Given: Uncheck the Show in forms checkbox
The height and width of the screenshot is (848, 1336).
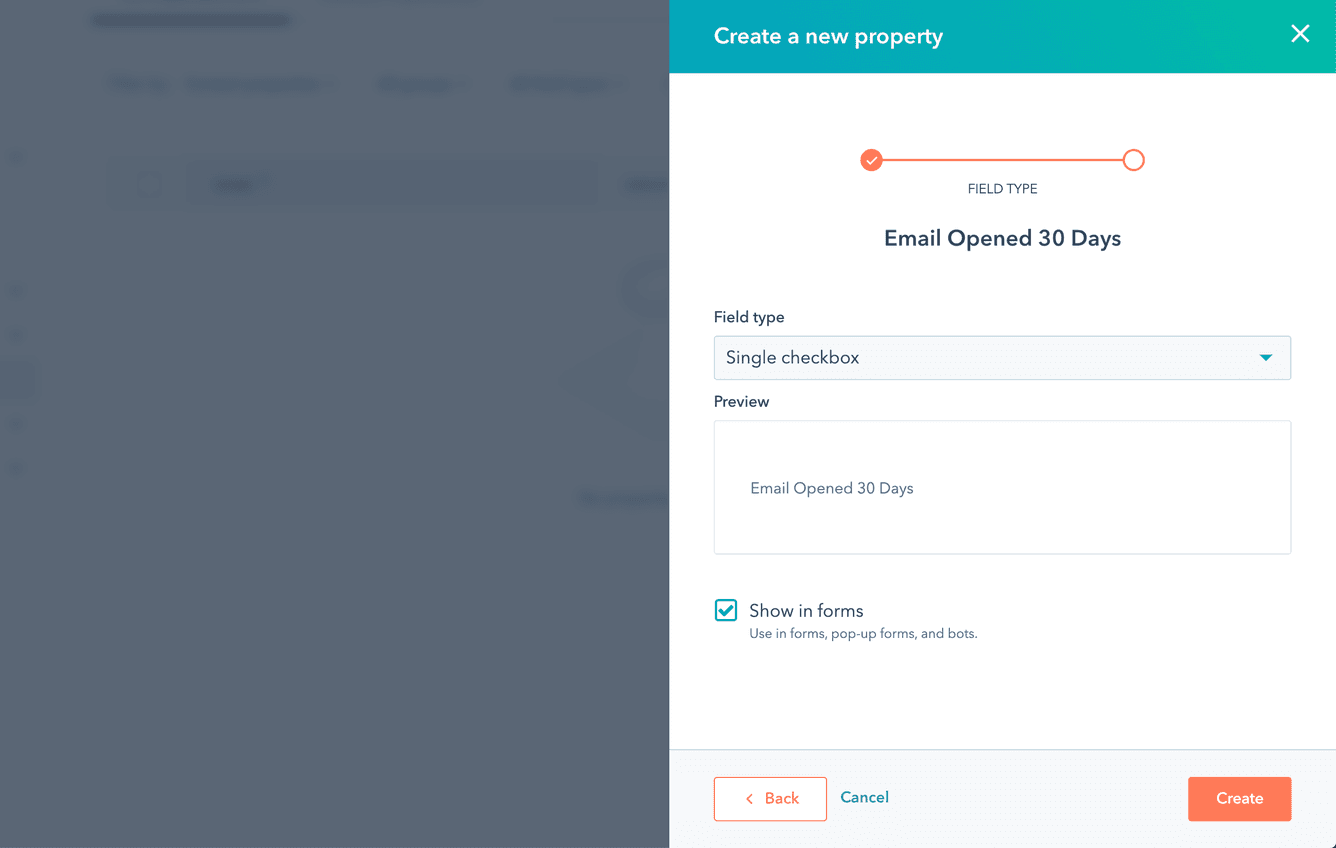Looking at the screenshot, I should [725, 610].
